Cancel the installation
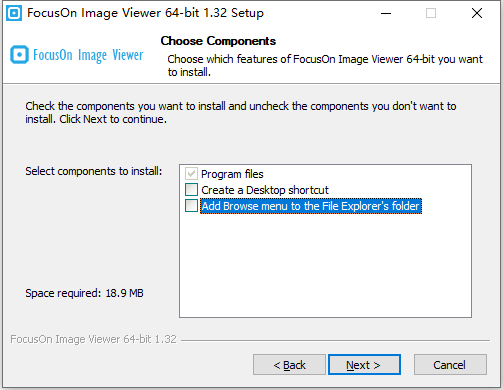 pos(450,365)
